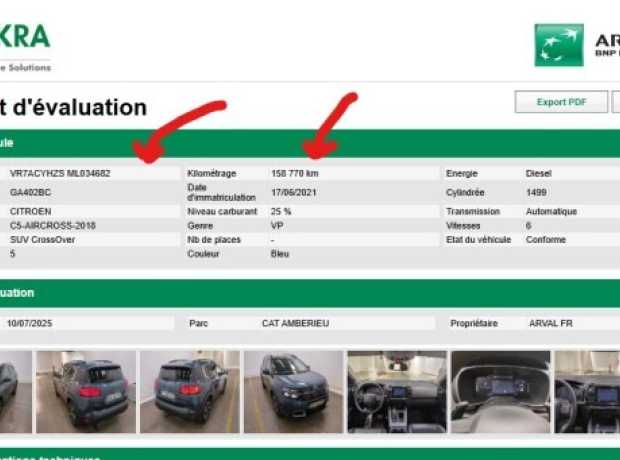This screenshot has width=620, height=460.
Task: Select Transmission value Automatique
Action: [x=551, y=212]
